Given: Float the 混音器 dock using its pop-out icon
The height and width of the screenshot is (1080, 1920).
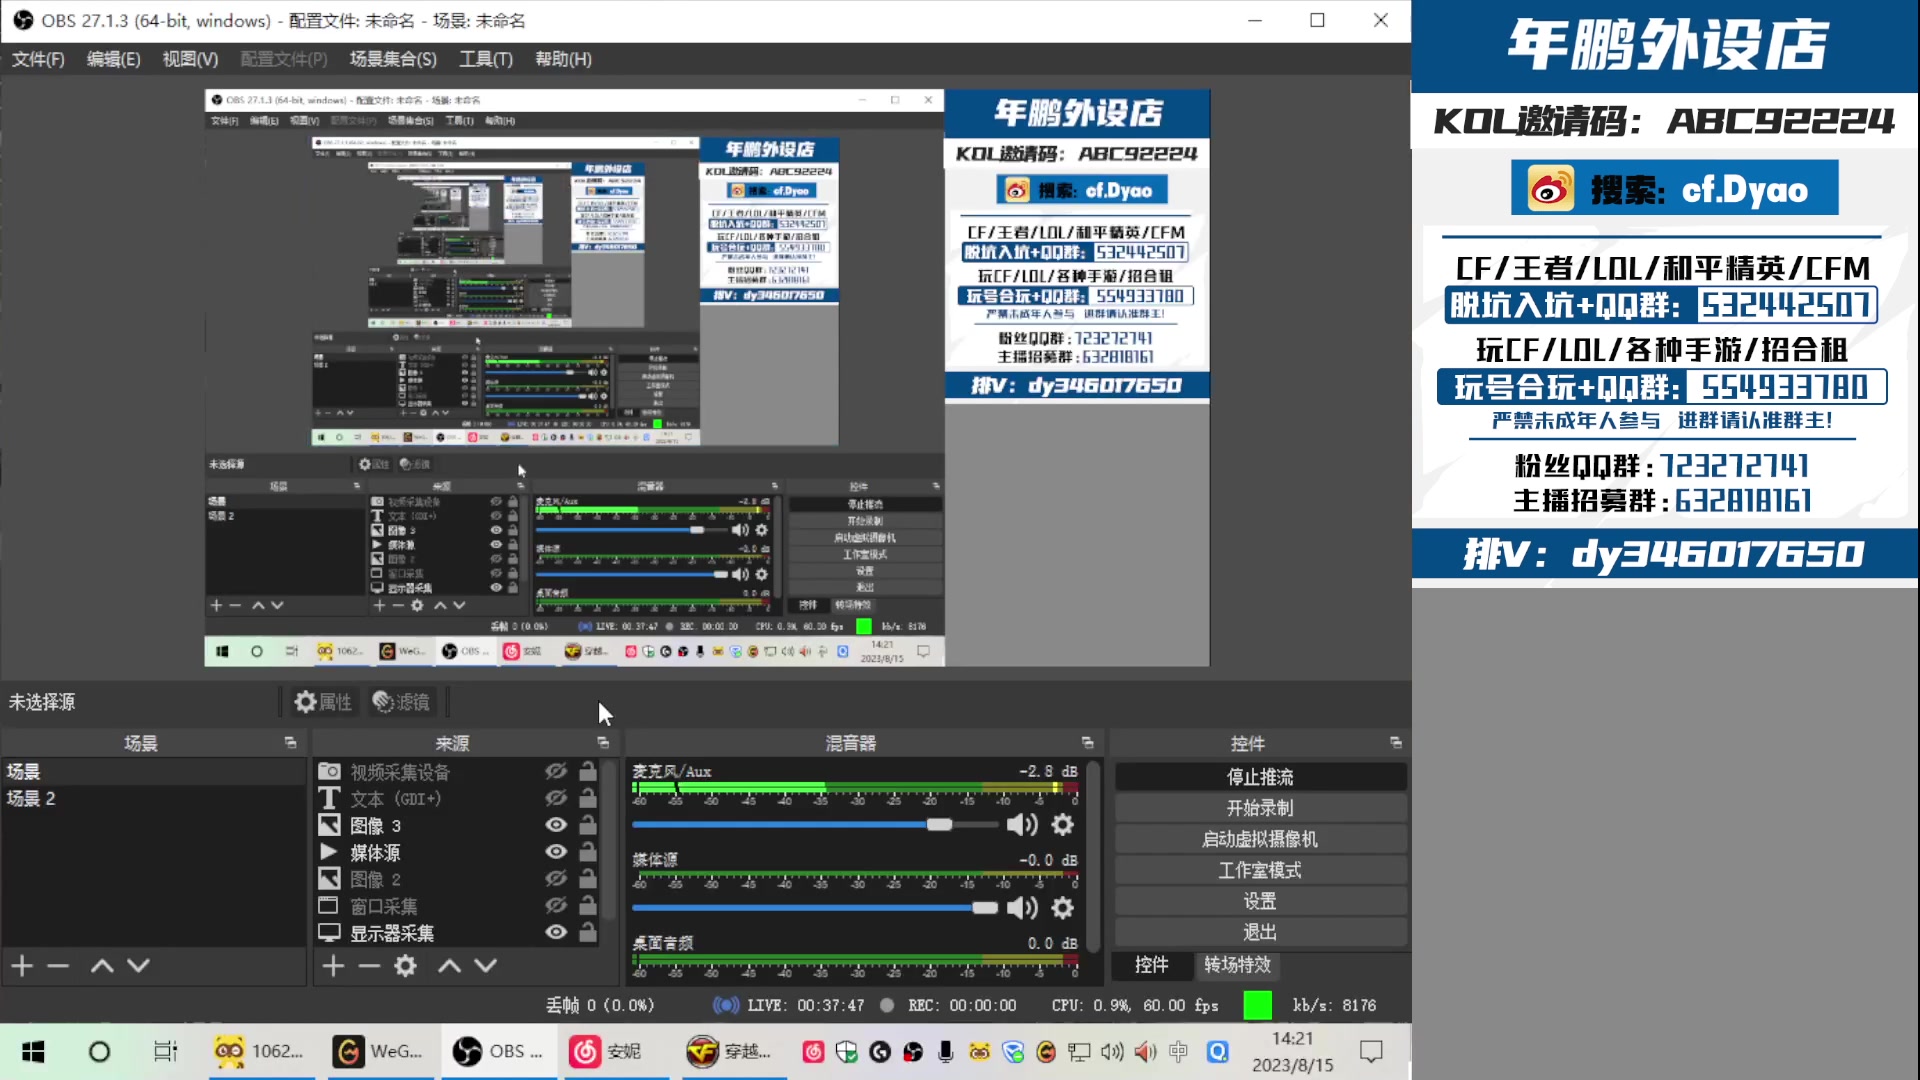Looking at the screenshot, I should coord(1087,743).
